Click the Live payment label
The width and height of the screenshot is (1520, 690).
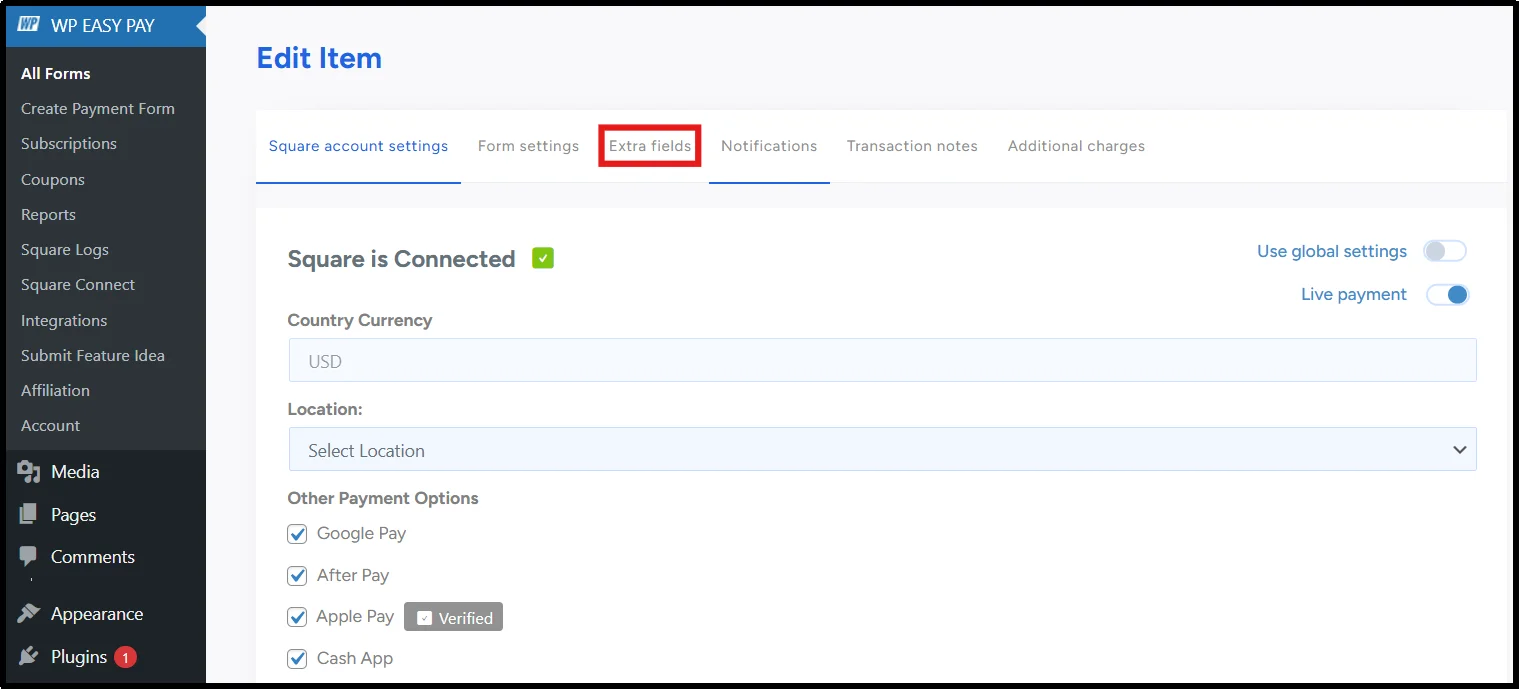point(1354,295)
